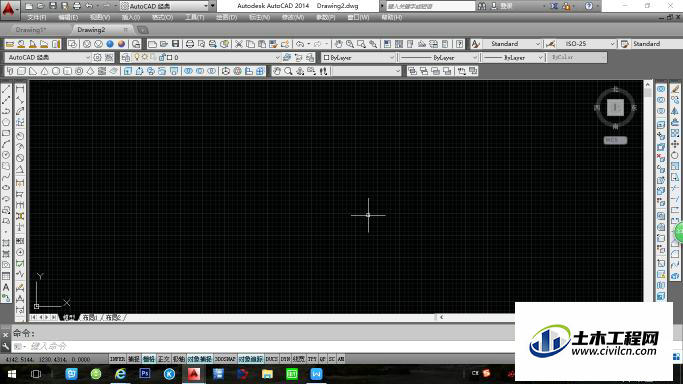Click the Print (plot) icon in toolbar
The width and height of the screenshot is (683, 384).
click(x=190, y=44)
